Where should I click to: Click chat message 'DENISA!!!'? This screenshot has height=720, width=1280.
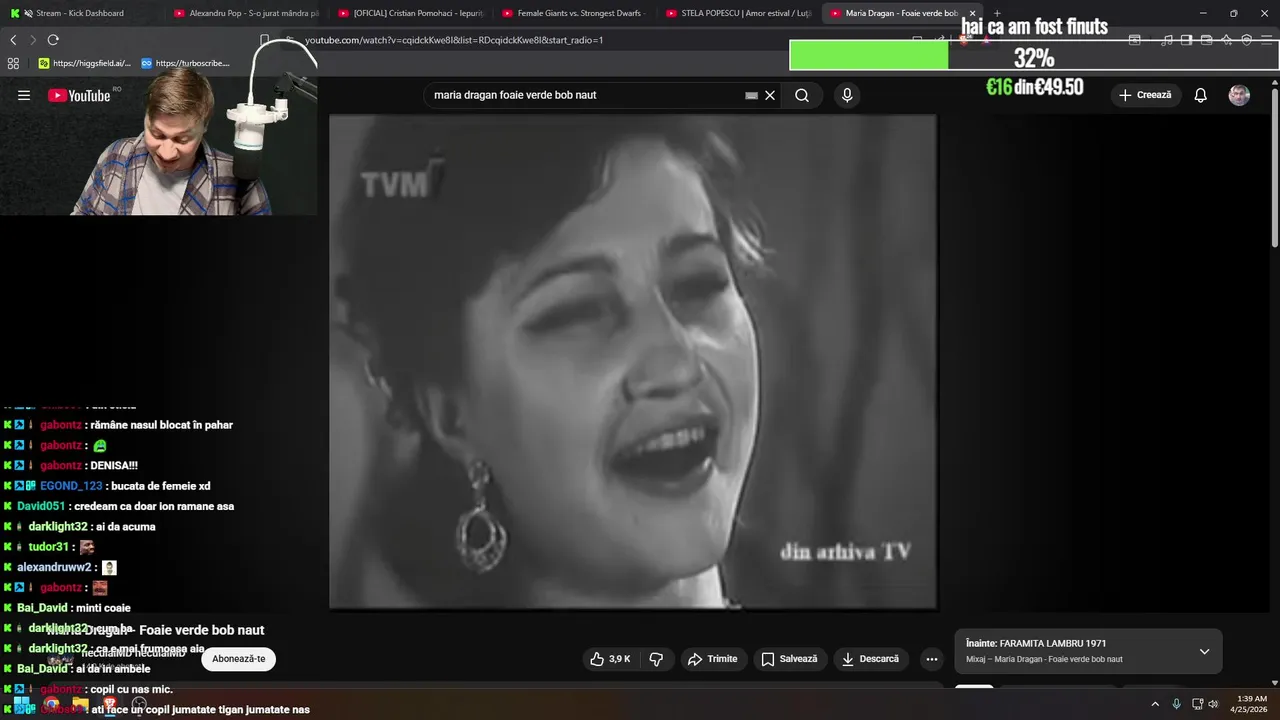tap(114, 465)
